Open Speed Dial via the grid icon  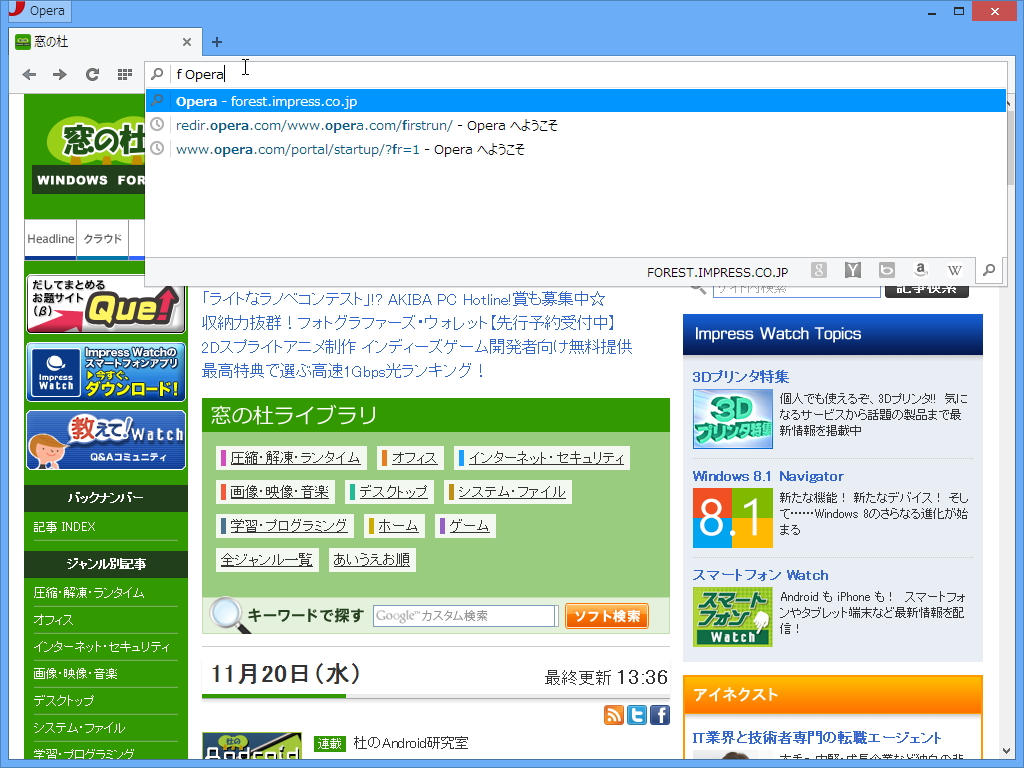124,74
